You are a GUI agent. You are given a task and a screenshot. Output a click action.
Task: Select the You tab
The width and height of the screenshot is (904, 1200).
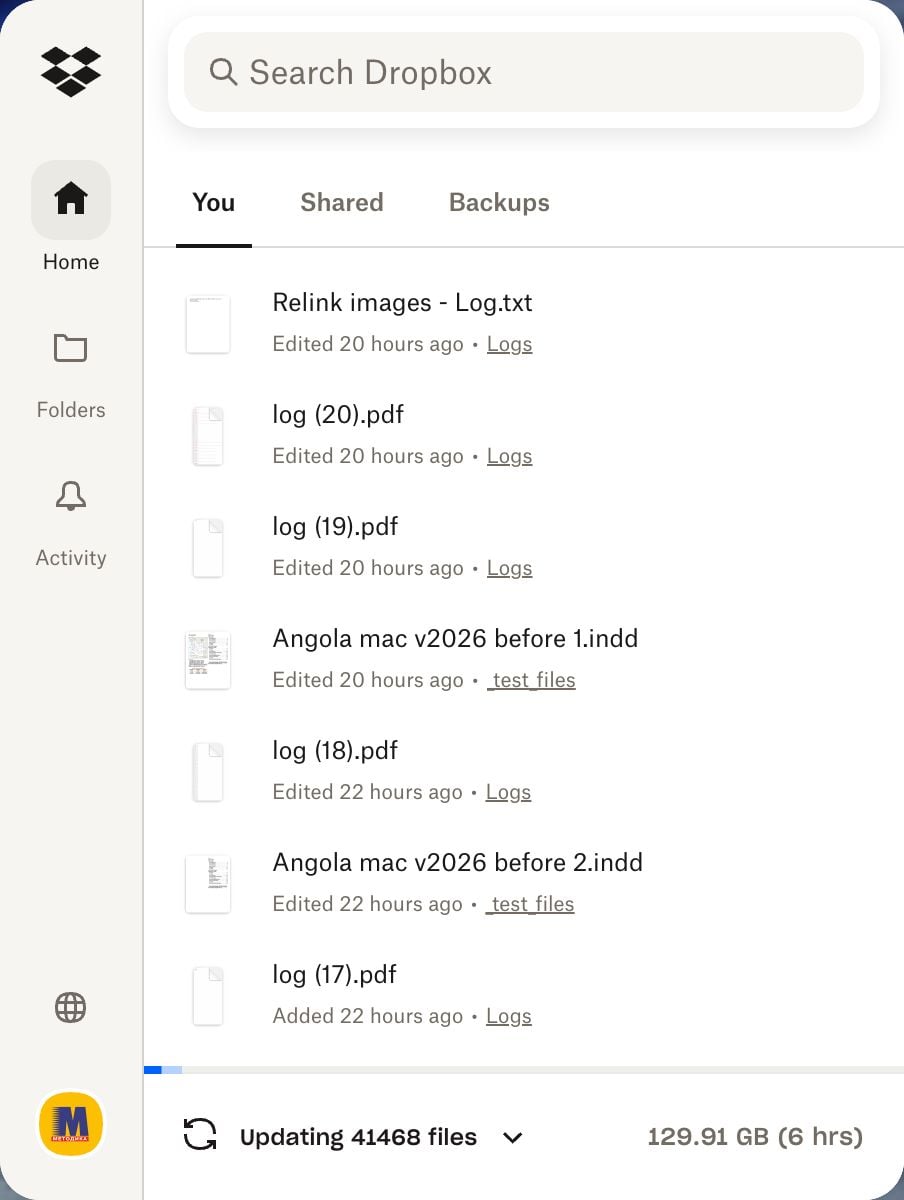tap(213, 202)
